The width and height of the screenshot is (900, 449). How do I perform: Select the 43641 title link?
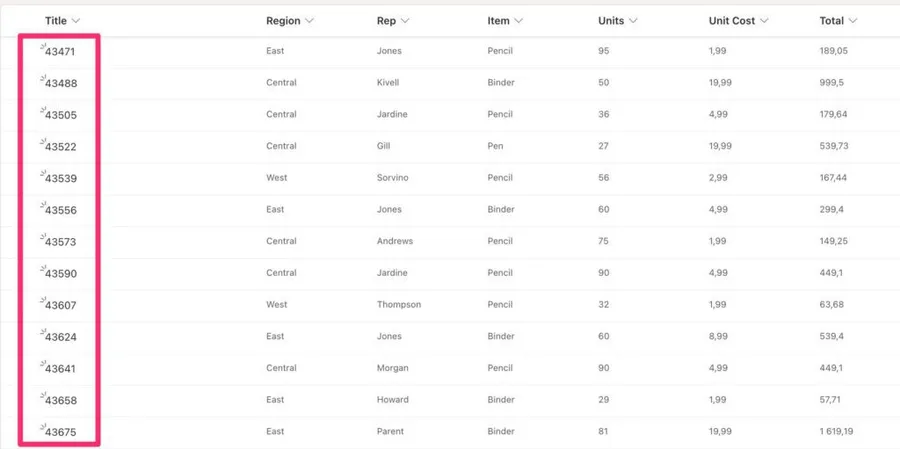pos(61,369)
